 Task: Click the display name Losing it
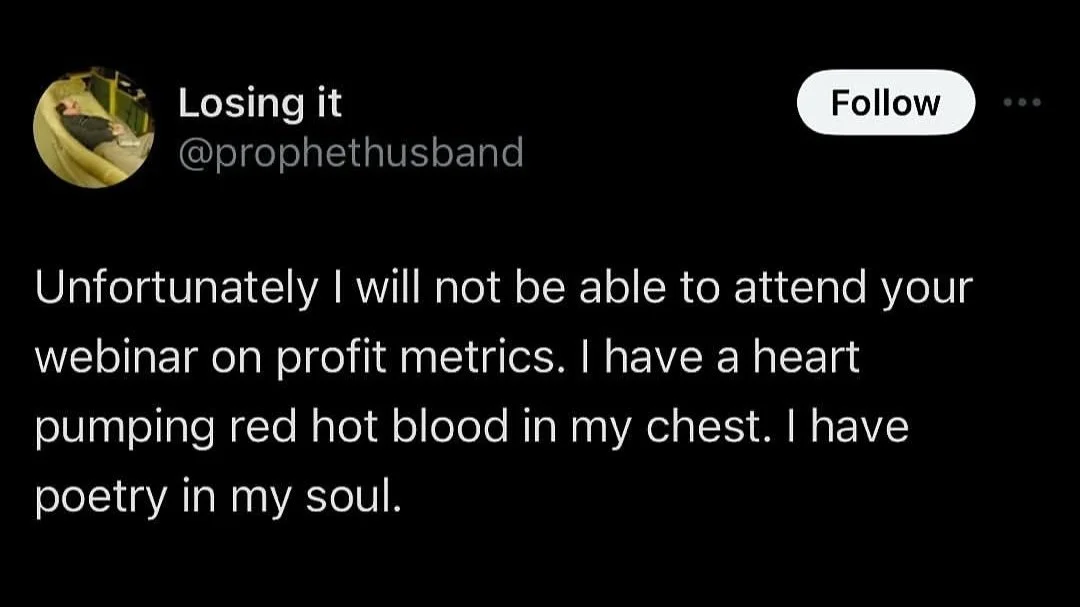(x=260, y=102)
